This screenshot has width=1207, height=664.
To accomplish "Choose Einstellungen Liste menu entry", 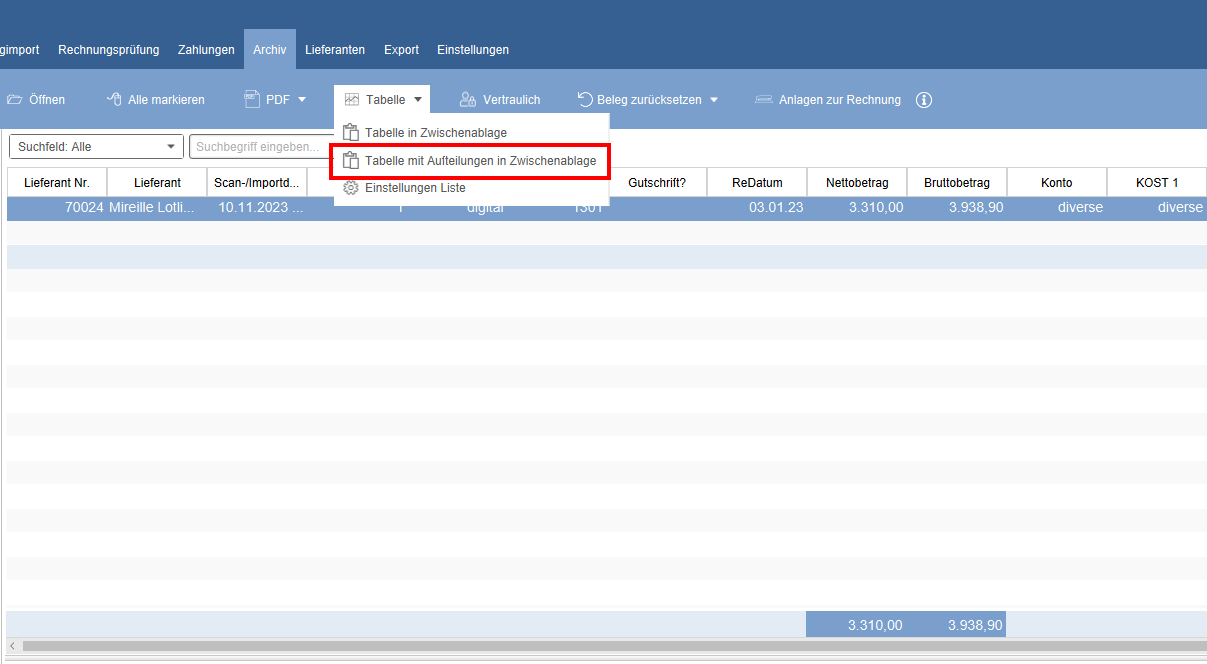I will tap(471, 187).
